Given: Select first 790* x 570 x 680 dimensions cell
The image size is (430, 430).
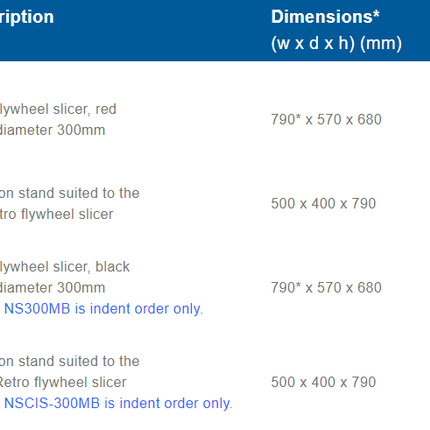Looking at the screenshot, I should pos(326,119).
